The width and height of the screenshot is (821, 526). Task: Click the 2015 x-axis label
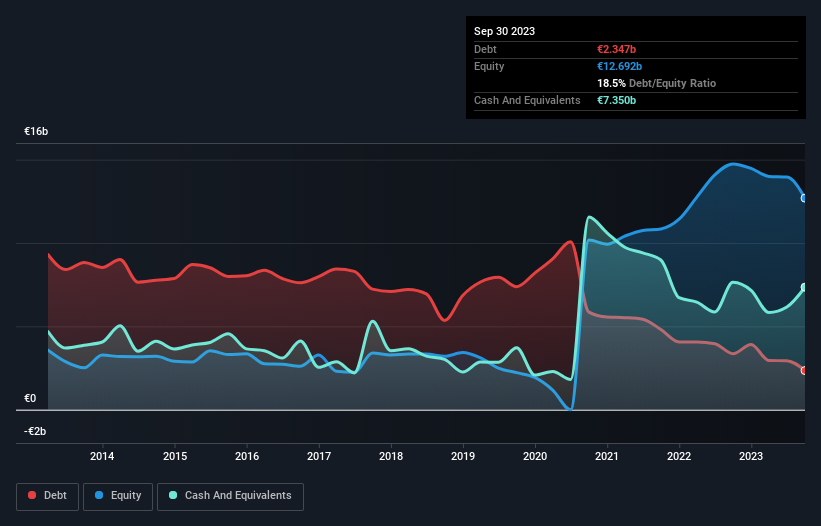[x=175, y=456]
